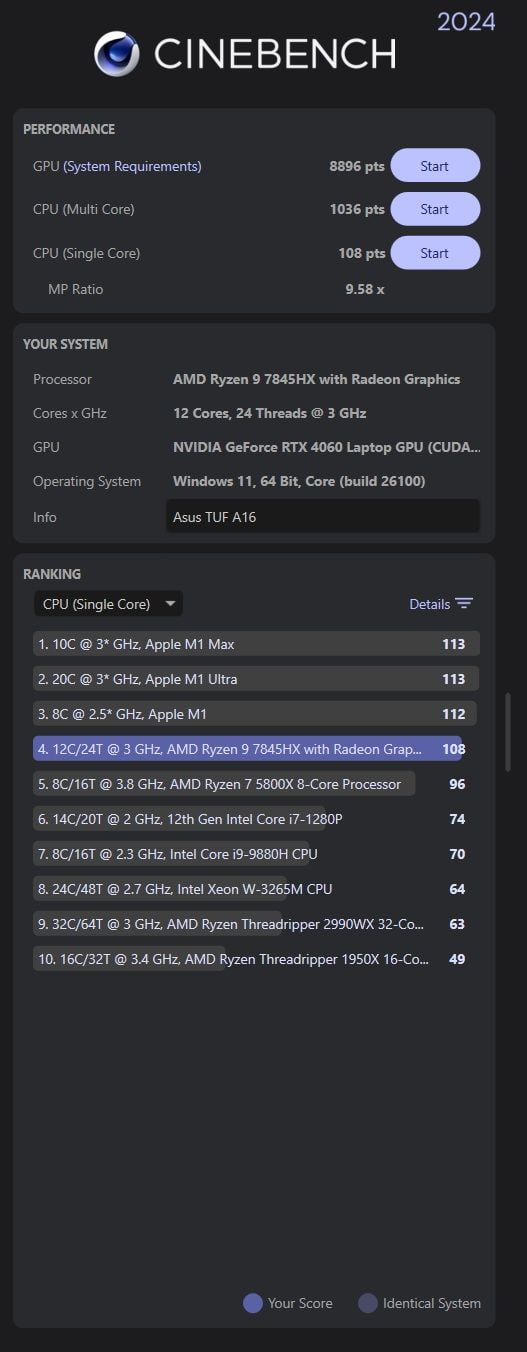Click the vertical scrollbar thumb on right edge
Image resolution: width=527 pixels, height=1352 pixels.
(x=508, y=732)
